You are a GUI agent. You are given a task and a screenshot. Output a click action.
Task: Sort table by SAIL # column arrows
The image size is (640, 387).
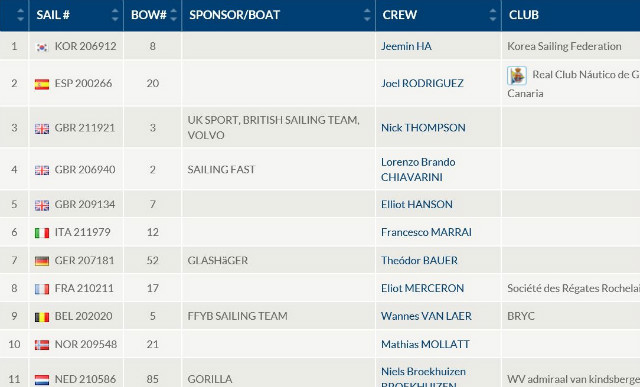115,15
